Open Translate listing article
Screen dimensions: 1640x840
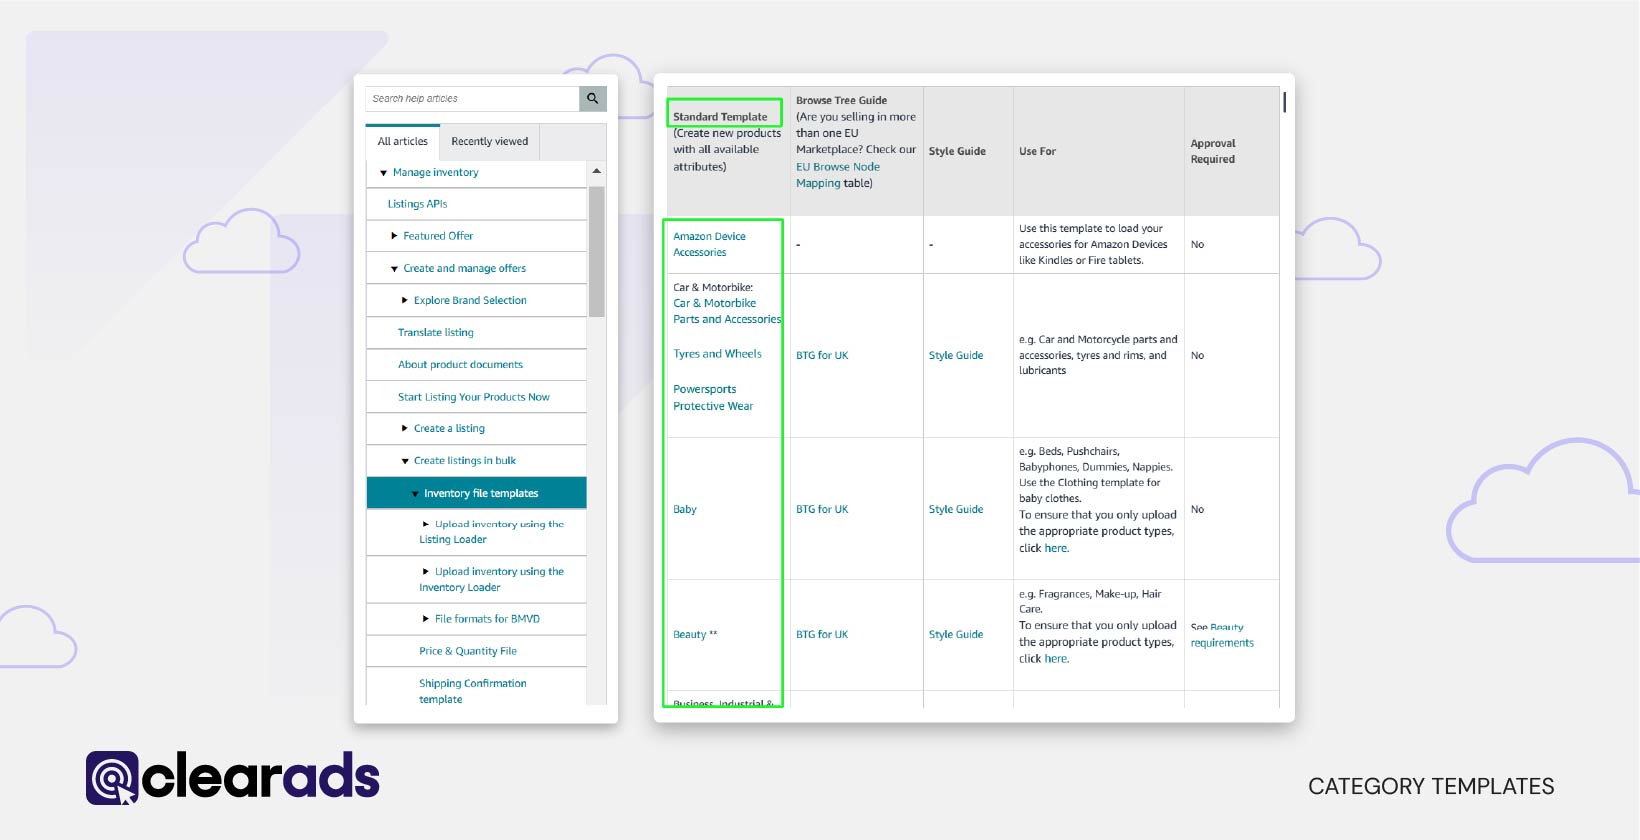pyautogui.click(x=436, y=333)
